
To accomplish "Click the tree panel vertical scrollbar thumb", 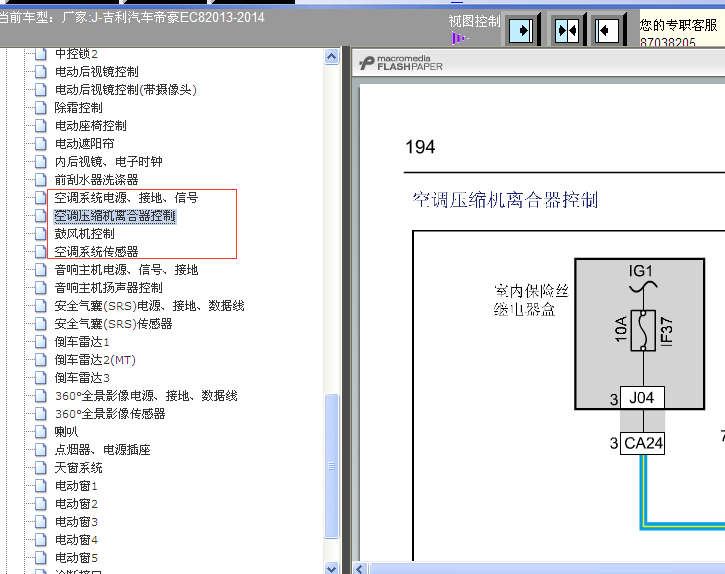I will (x=332, y=466).
